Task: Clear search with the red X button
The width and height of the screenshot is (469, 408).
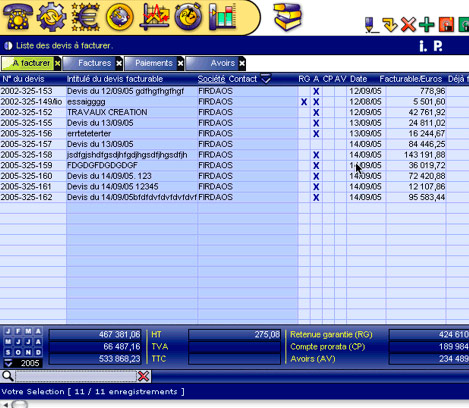Action: [x=144, y=376]
